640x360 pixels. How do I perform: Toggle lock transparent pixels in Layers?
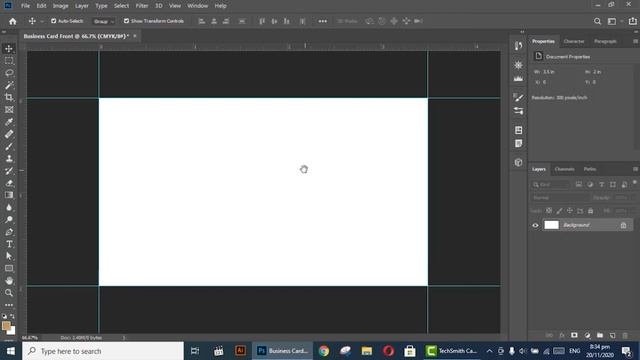(x=549, y=211)
